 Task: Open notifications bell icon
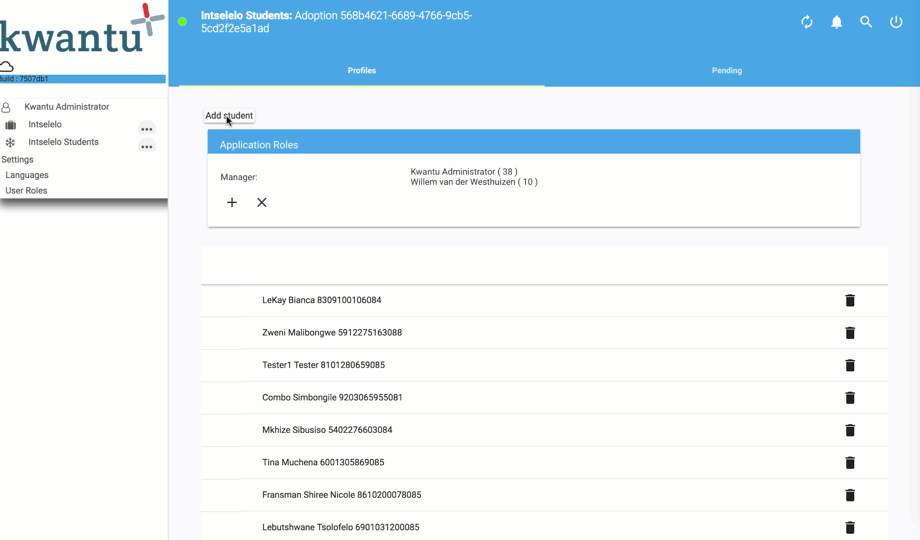837,22
